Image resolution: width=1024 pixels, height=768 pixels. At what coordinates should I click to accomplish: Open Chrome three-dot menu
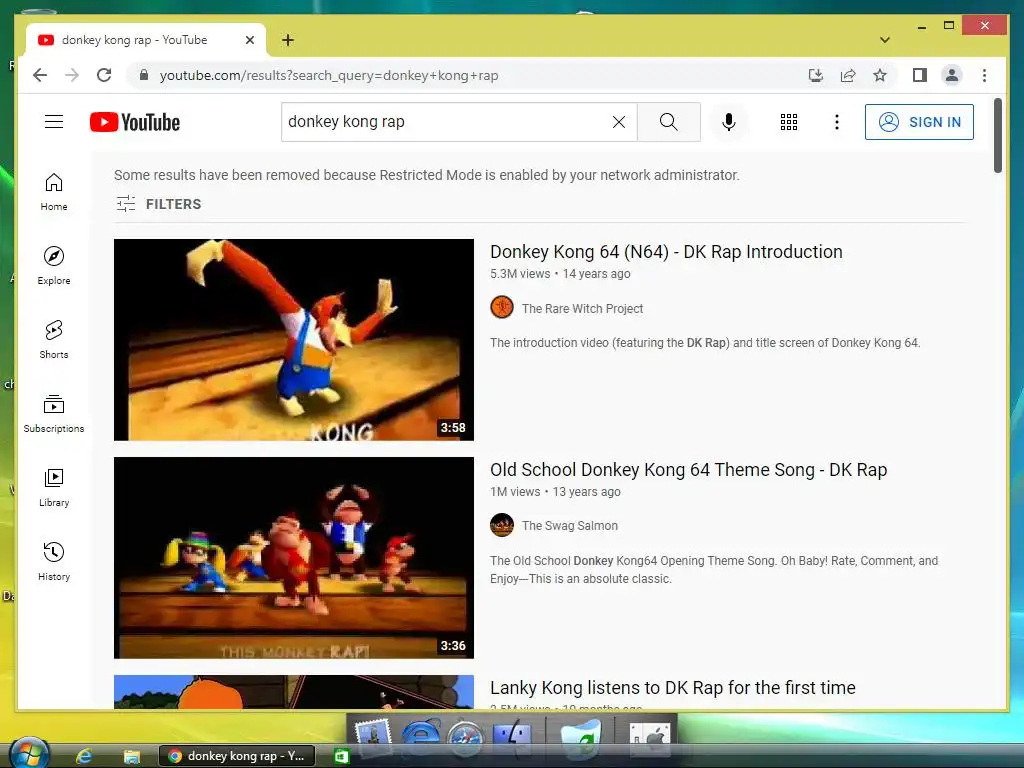coord(984,75)
